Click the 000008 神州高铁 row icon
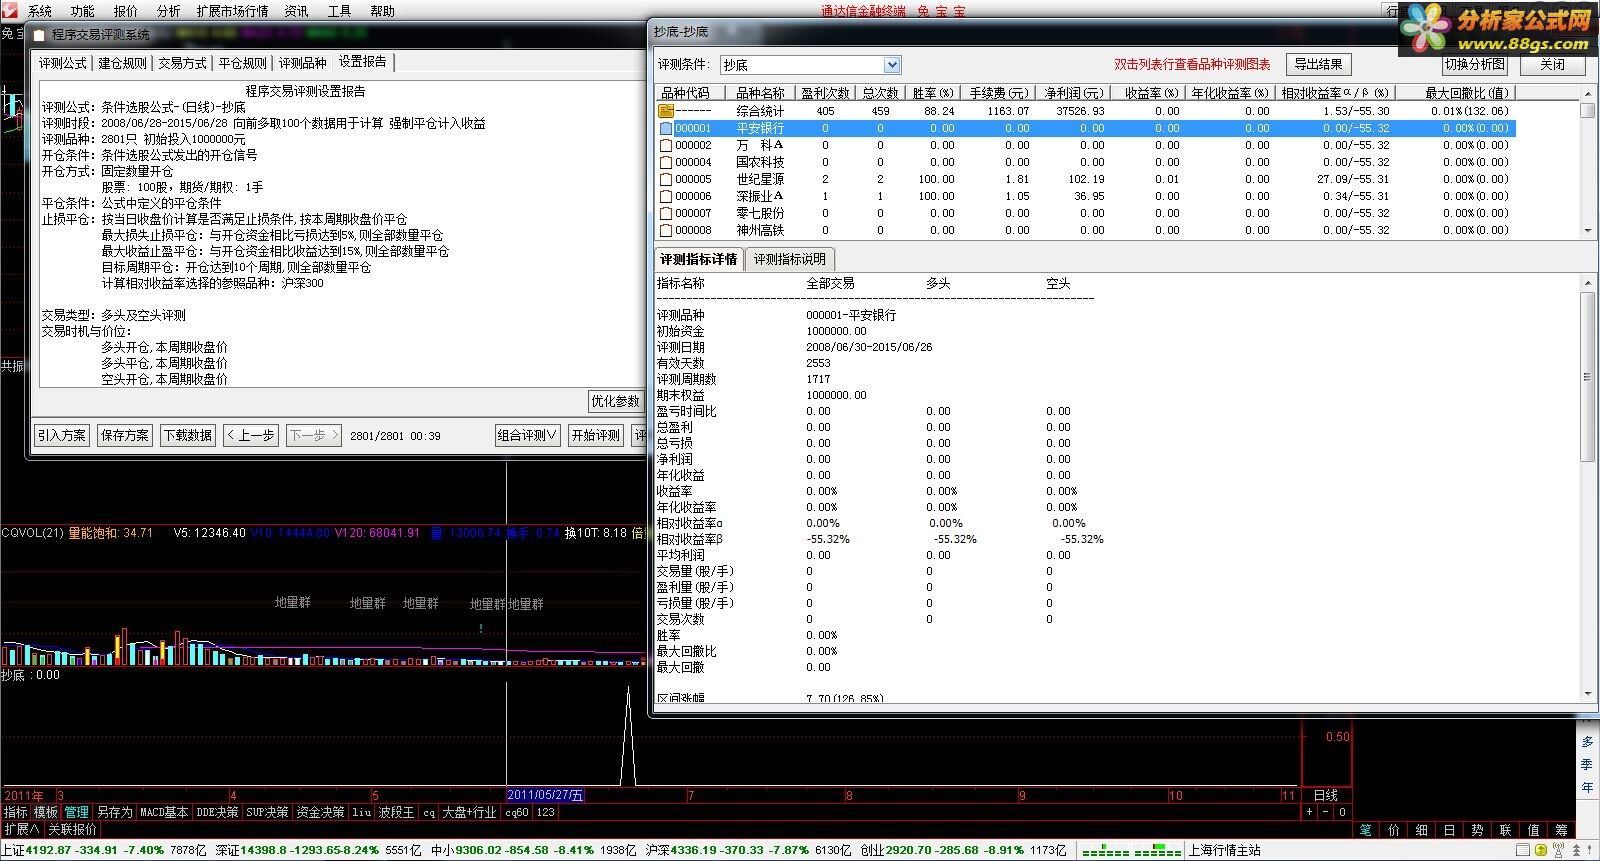 click(666, 230)
